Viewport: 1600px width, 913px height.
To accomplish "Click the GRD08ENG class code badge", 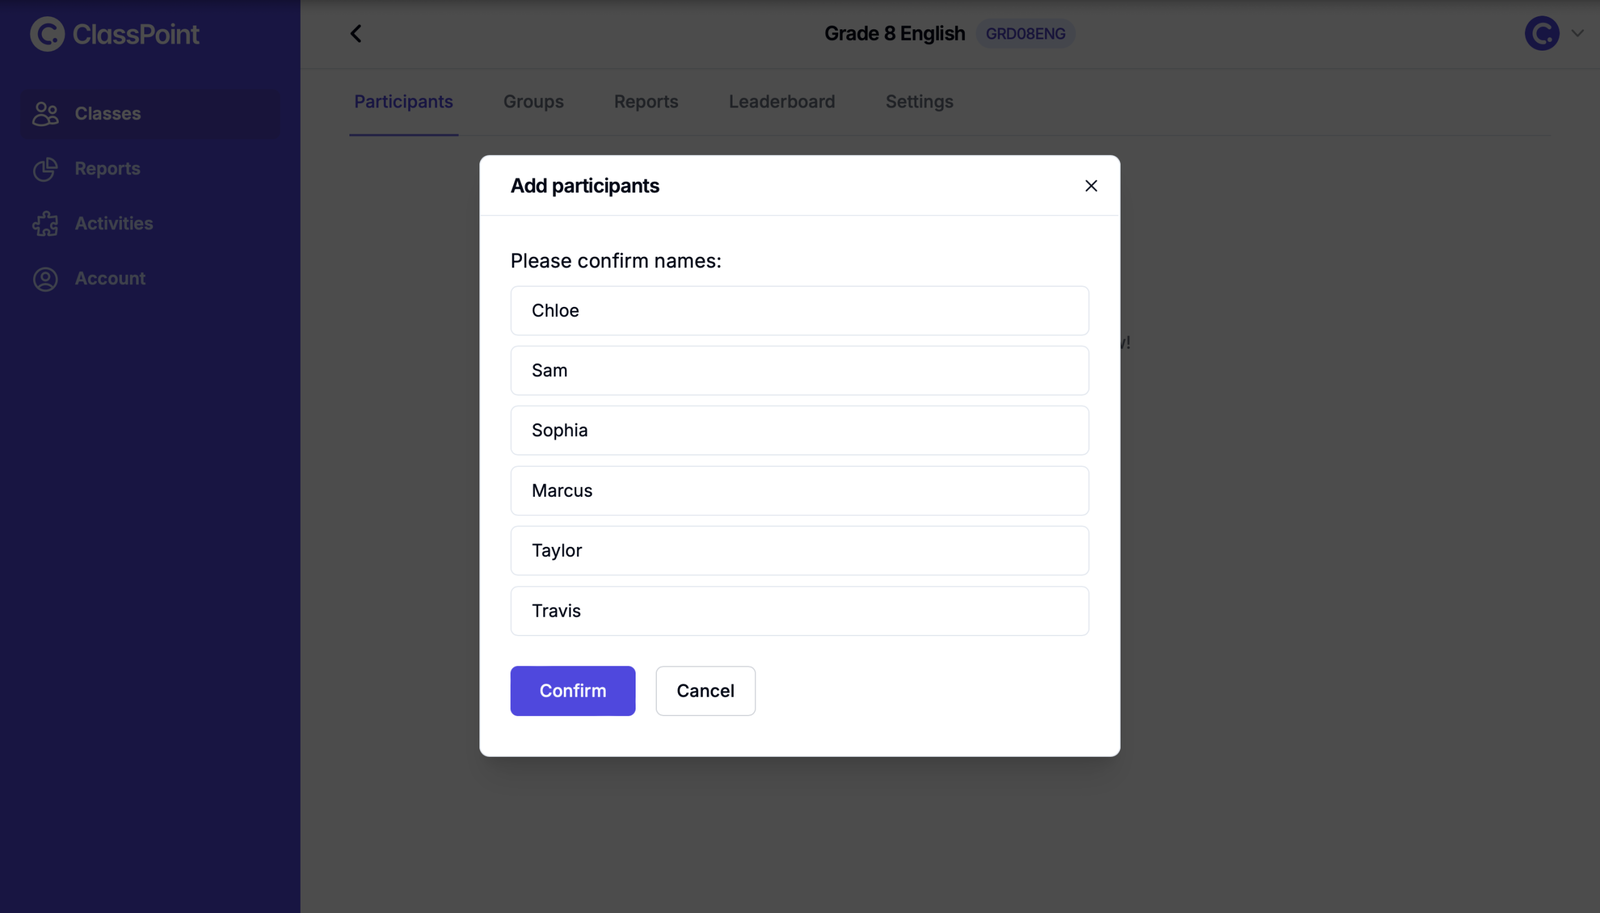I will pyautogui.click(x=1025, y=34).
